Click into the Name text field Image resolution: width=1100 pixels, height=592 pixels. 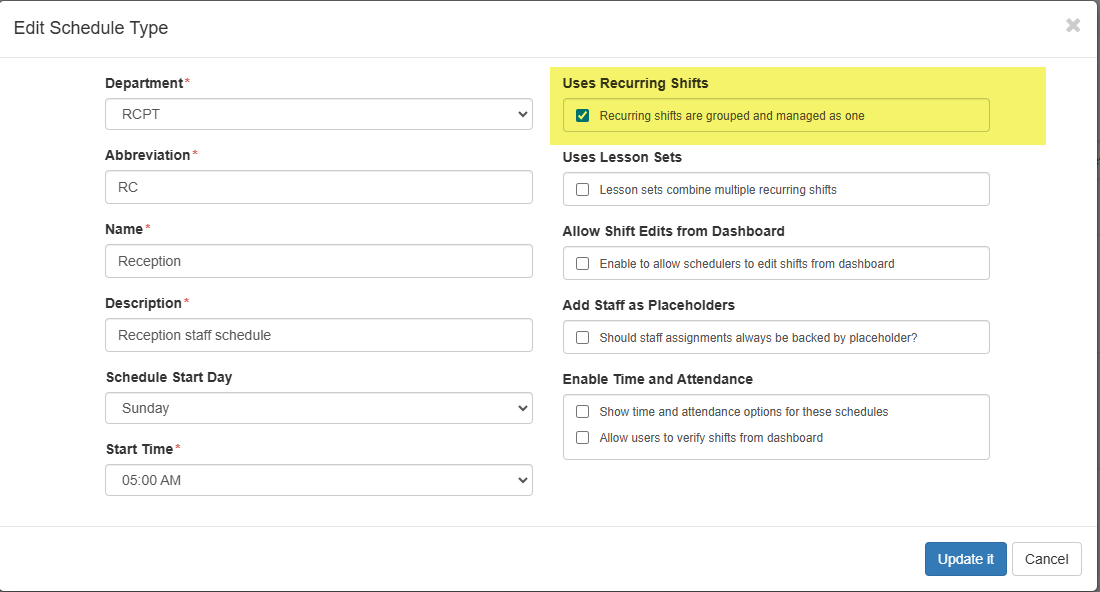tap(318, 261)
